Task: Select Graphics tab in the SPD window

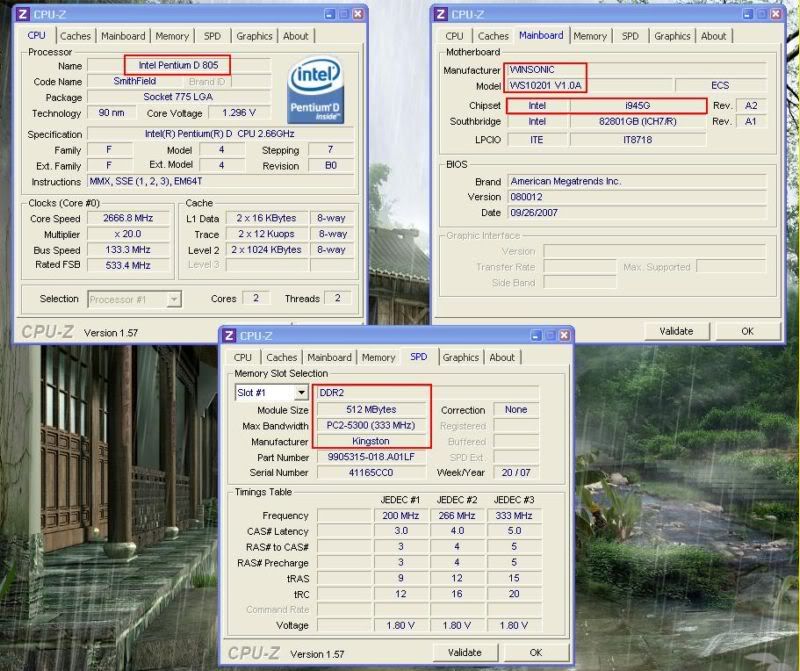Action: [461, 358]
